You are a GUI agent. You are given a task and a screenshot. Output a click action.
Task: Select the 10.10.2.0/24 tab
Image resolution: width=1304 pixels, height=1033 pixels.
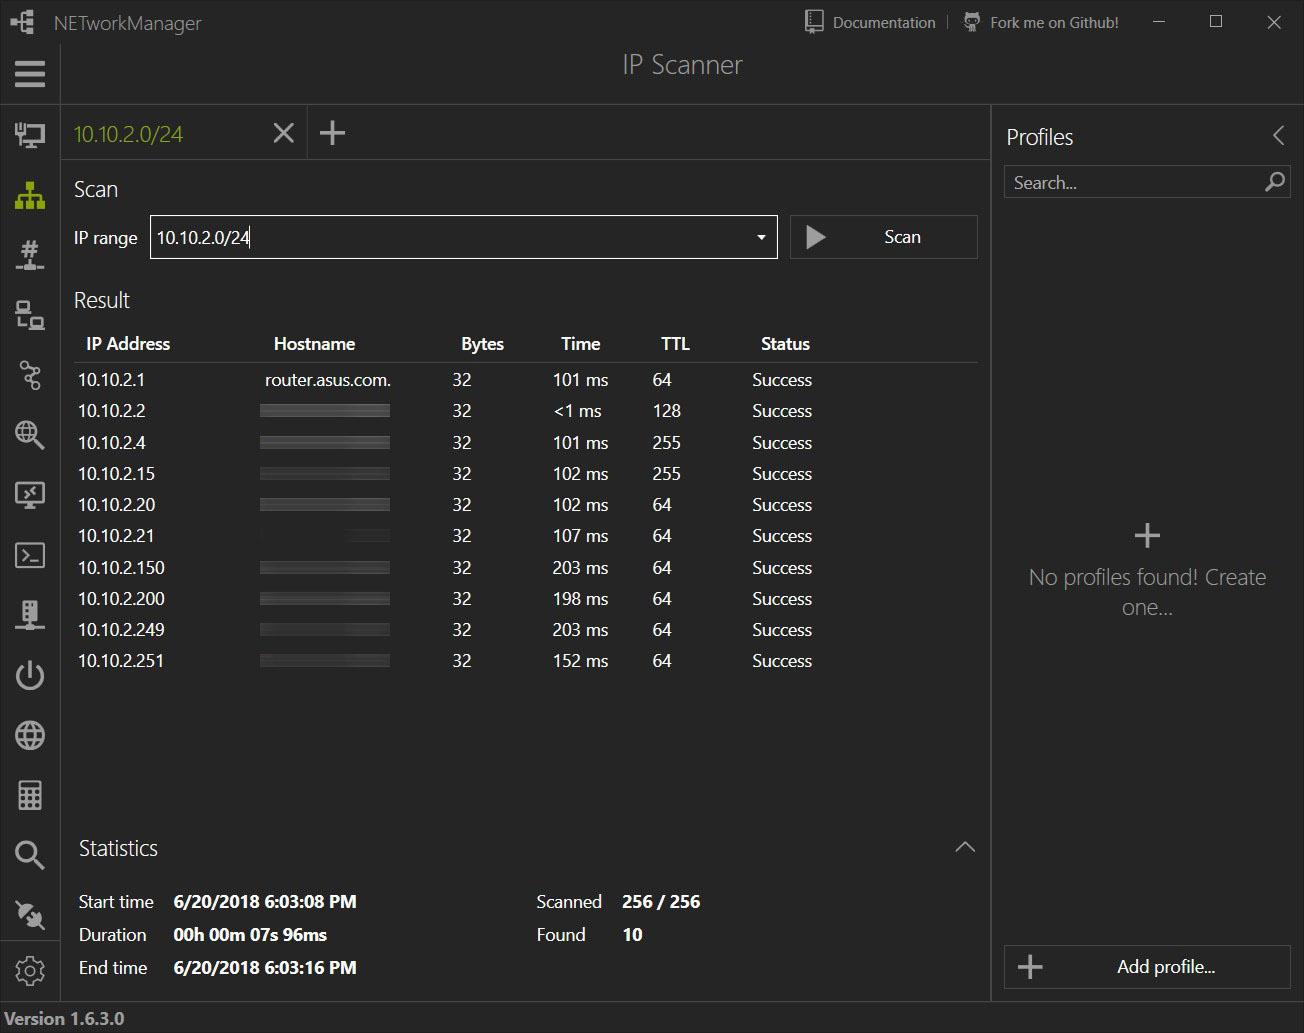coord(129,134)
